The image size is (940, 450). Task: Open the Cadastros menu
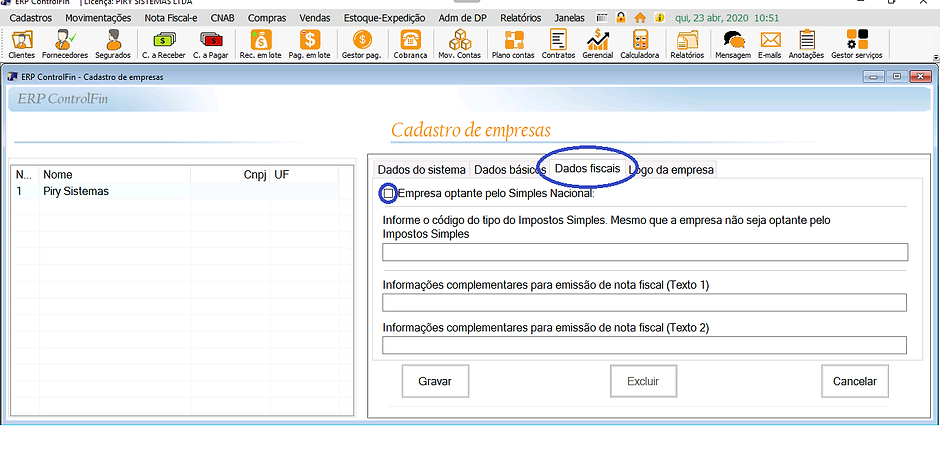[x=31, y=18]
